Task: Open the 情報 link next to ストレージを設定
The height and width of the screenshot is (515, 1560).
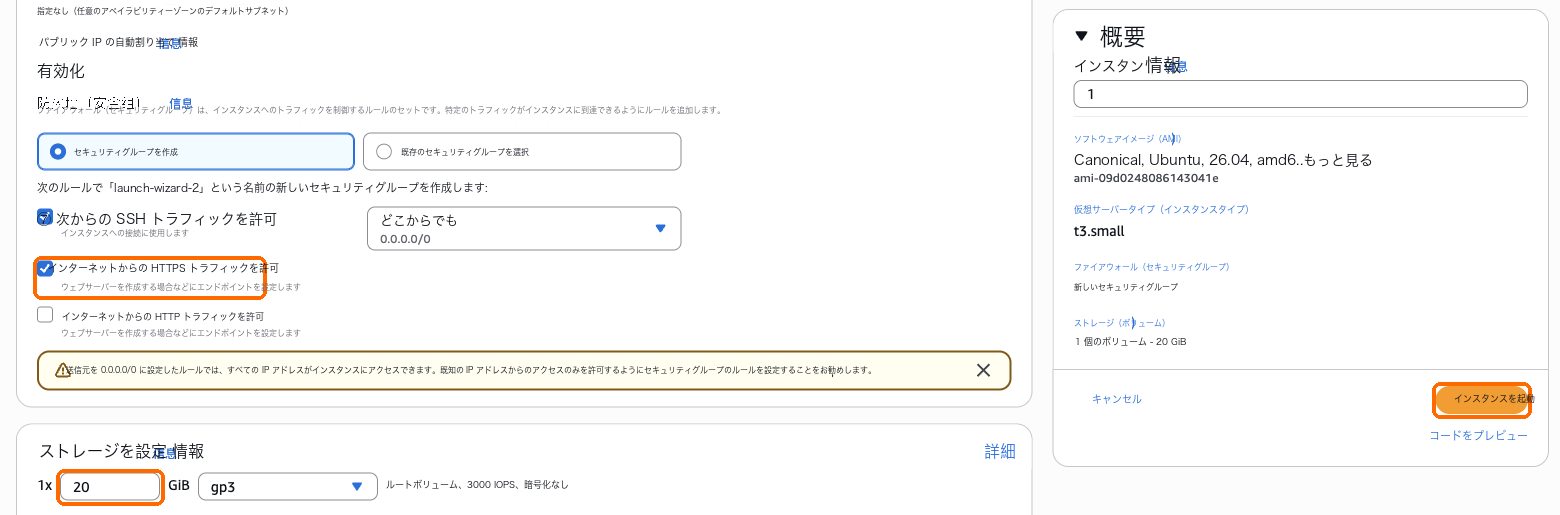Action: click(165, 452)
